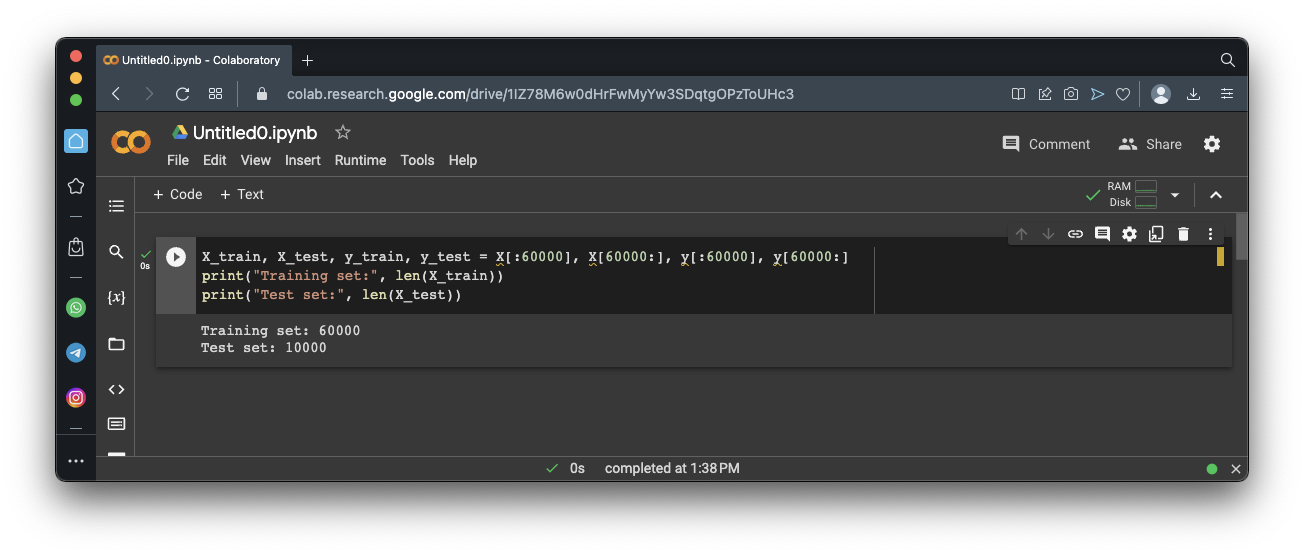This screenshot has height=555, width=1304.
Task: Click the Share button
Action: tap(1150, 144)
